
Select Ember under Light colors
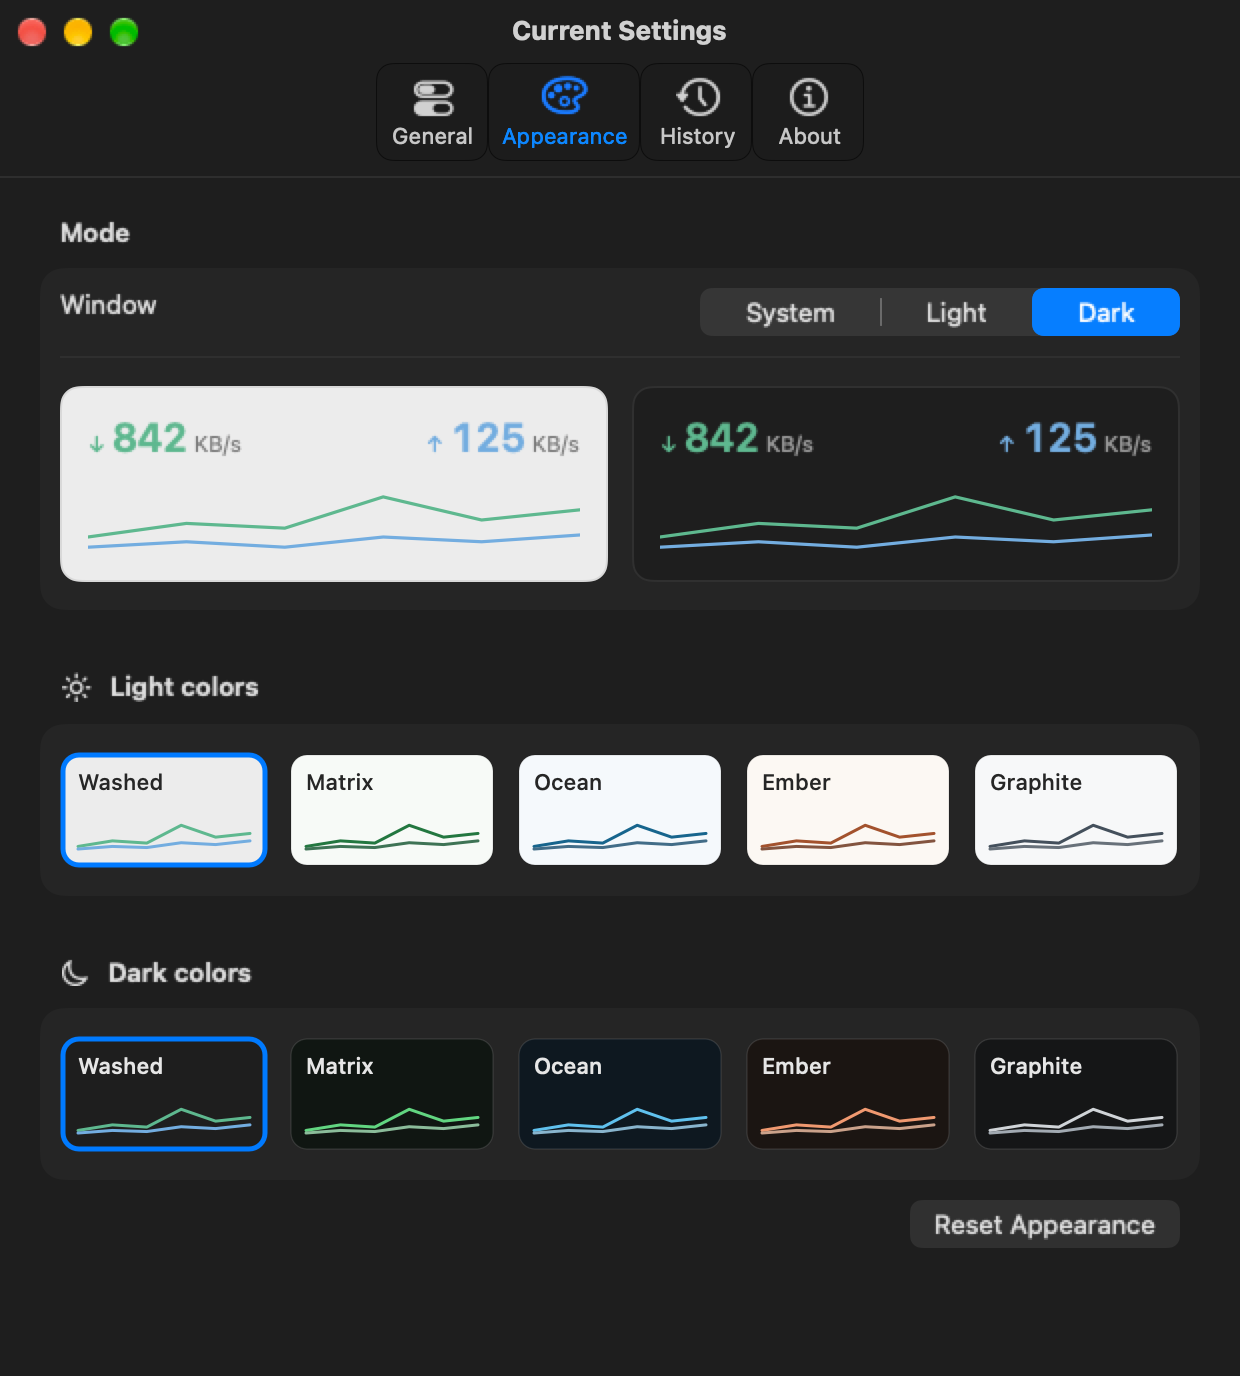pyautogui.click(x=848, y=810)
